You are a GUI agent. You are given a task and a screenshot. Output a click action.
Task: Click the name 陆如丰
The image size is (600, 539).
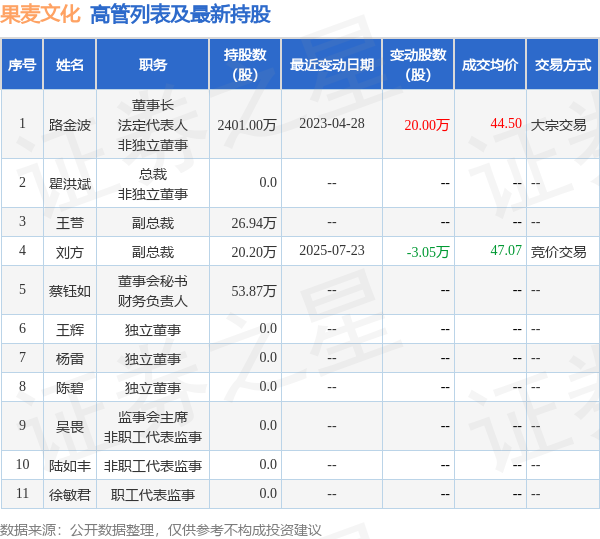[70, 466]
